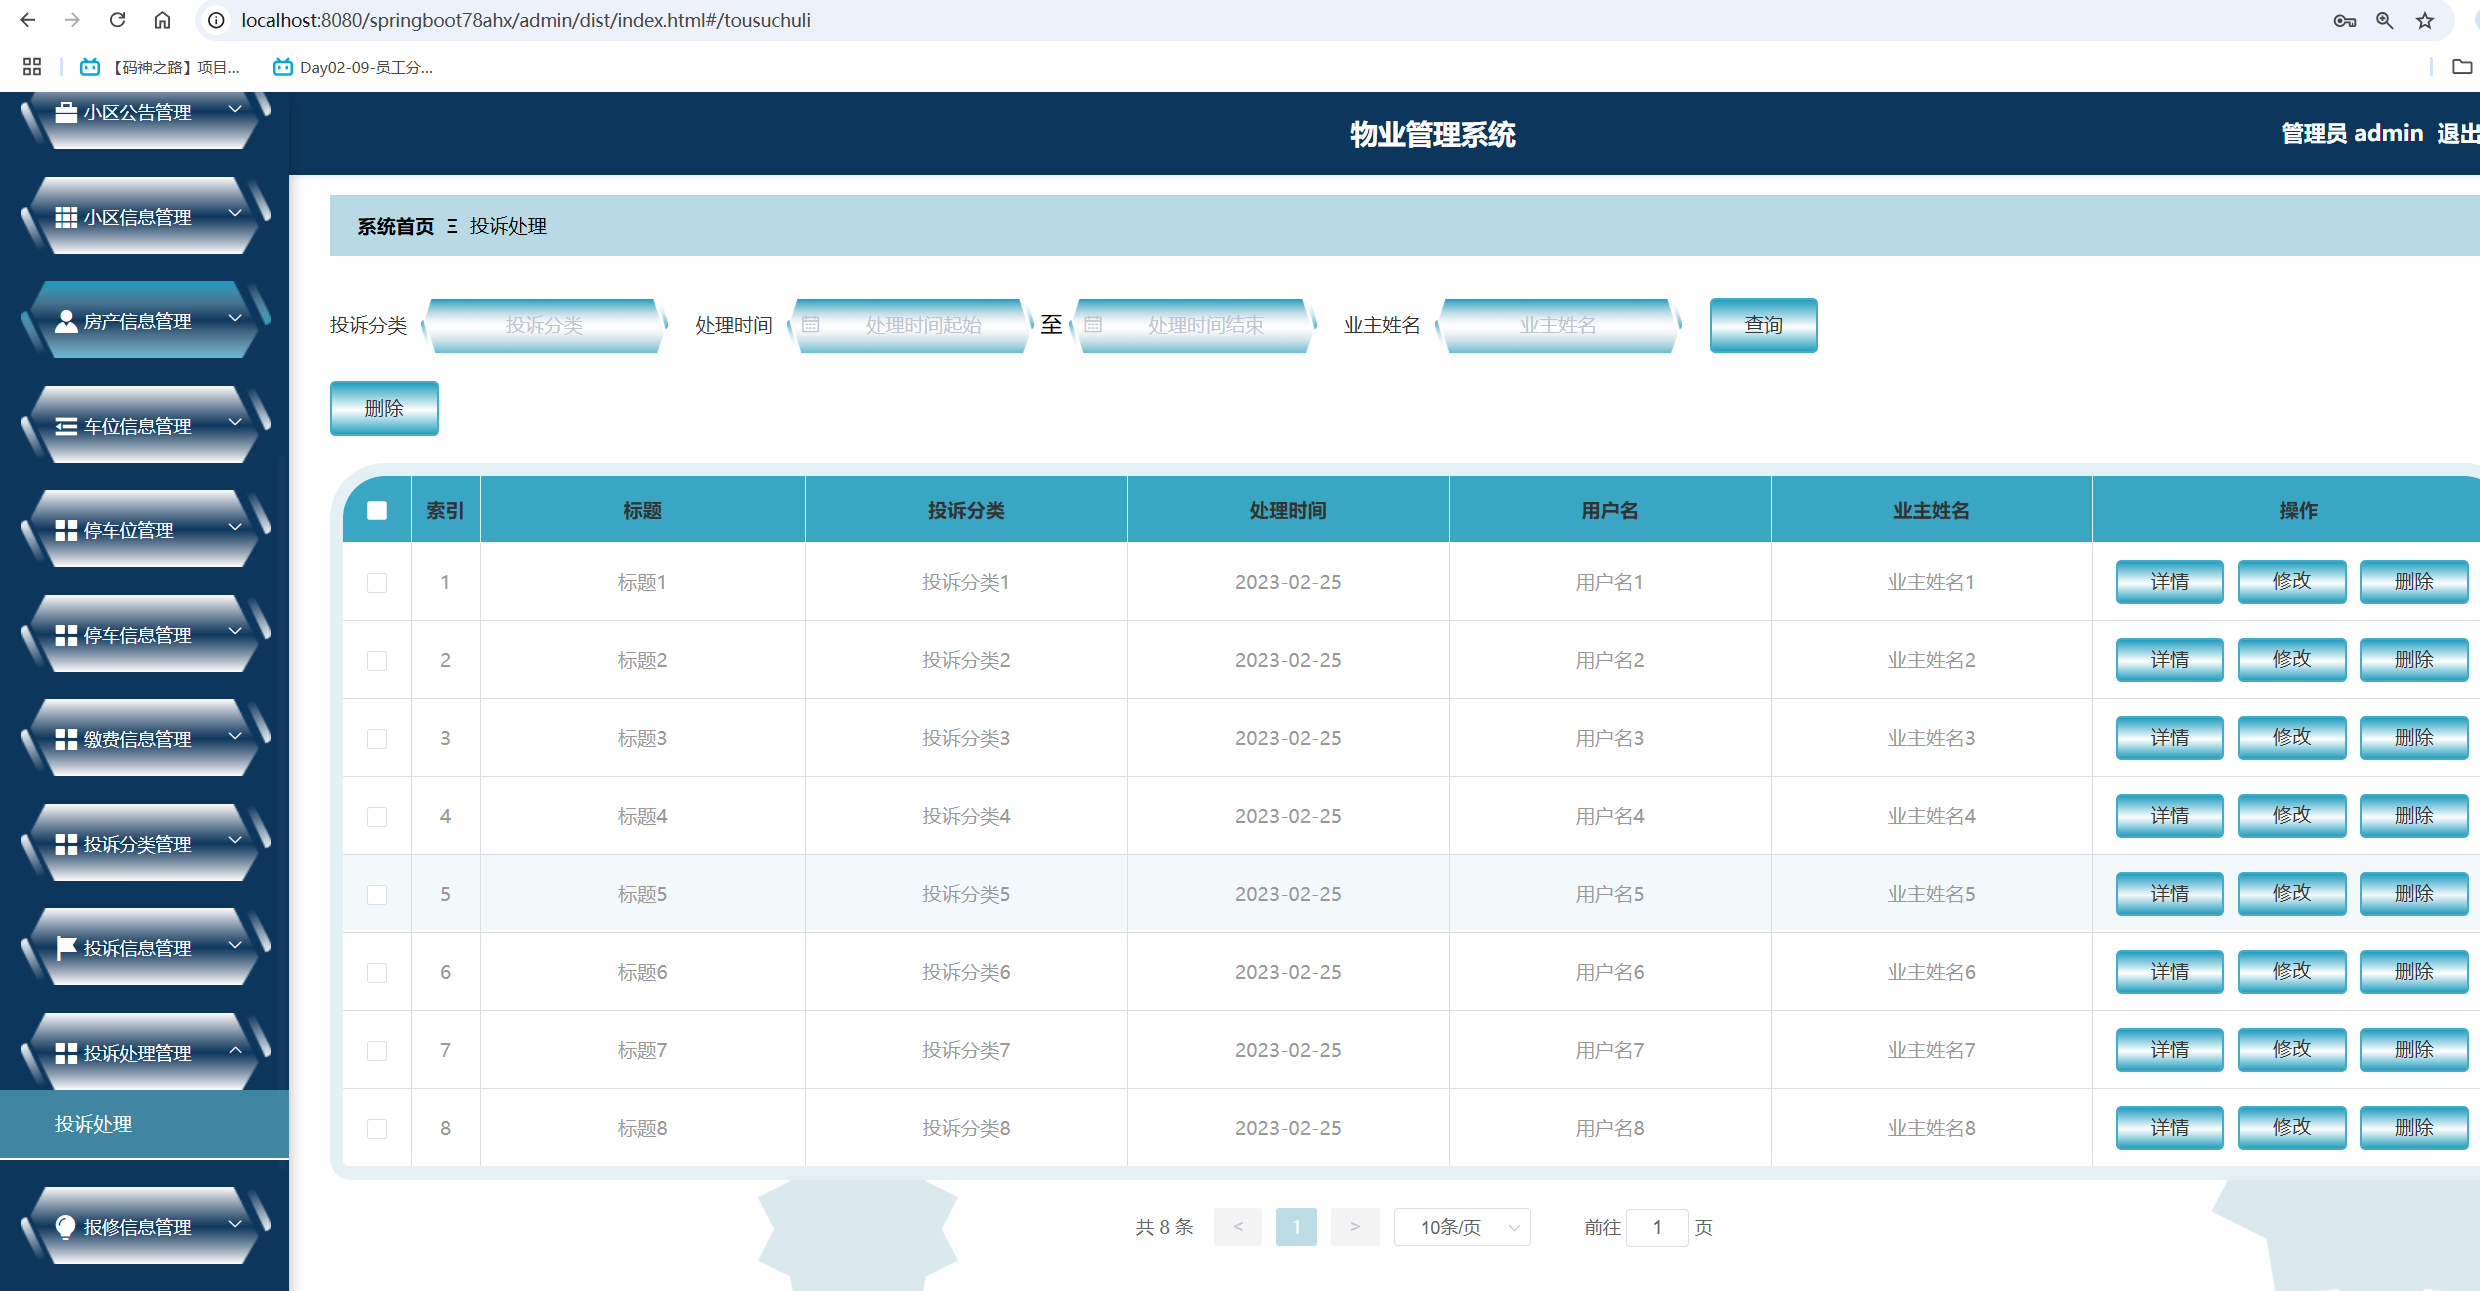Go to 系统首页 breadcrumb link

pyautogui.click(x=396, y=226)
